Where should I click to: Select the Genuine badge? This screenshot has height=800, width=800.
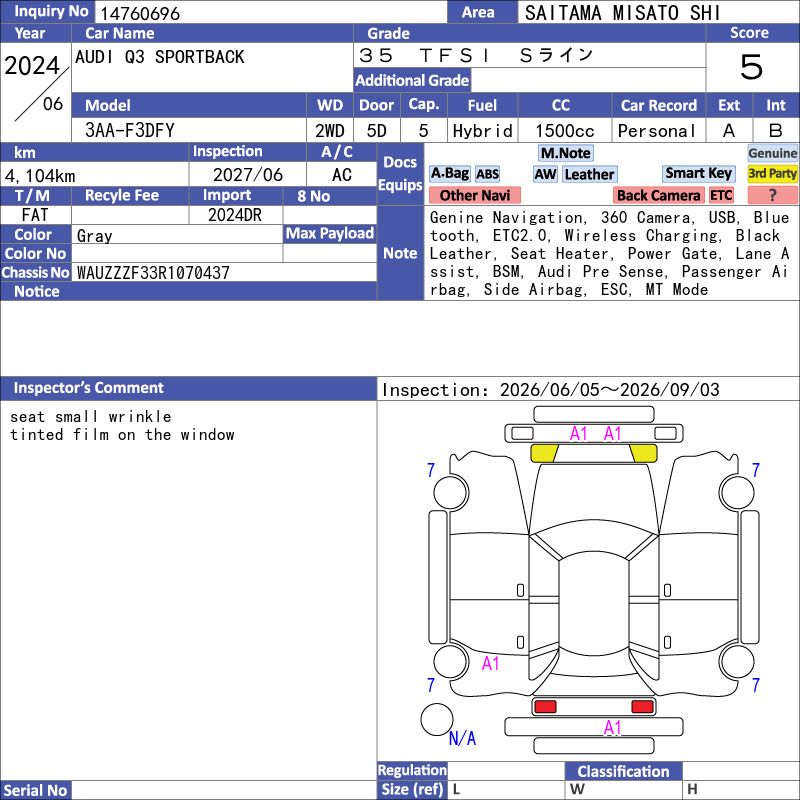click(x=772, y=153)
